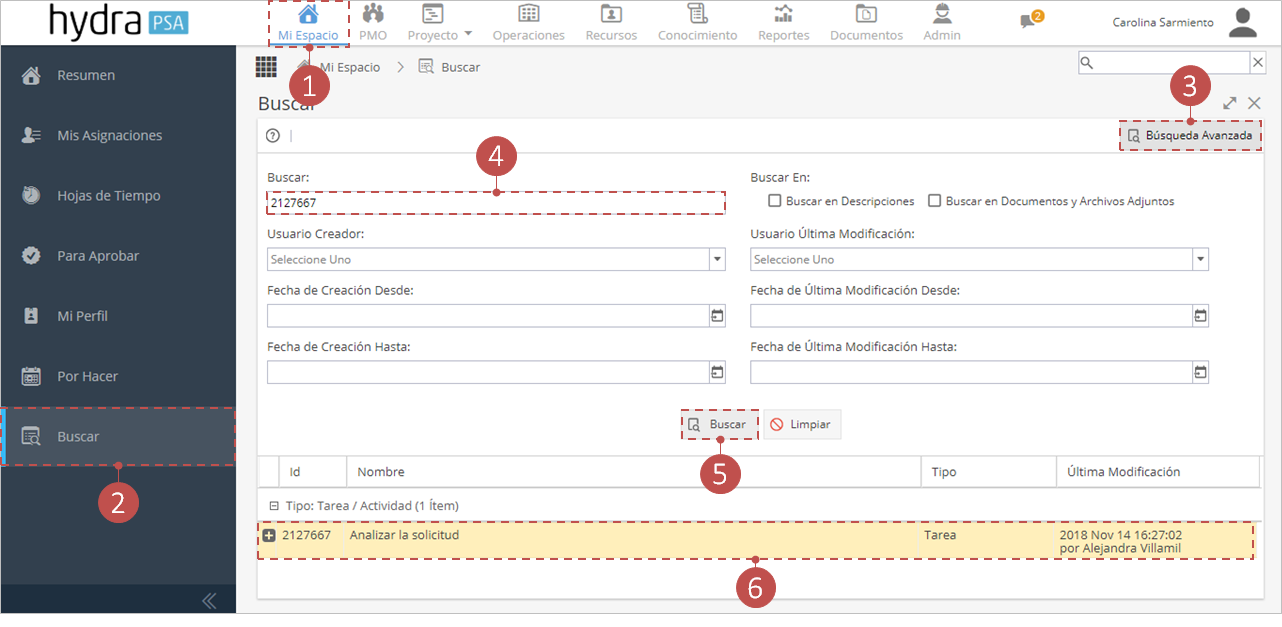Image resolution: width=1282 pixels, height=627 pixels.
Task: Open the Conocimiento module
Action: (x=696, y=22)
